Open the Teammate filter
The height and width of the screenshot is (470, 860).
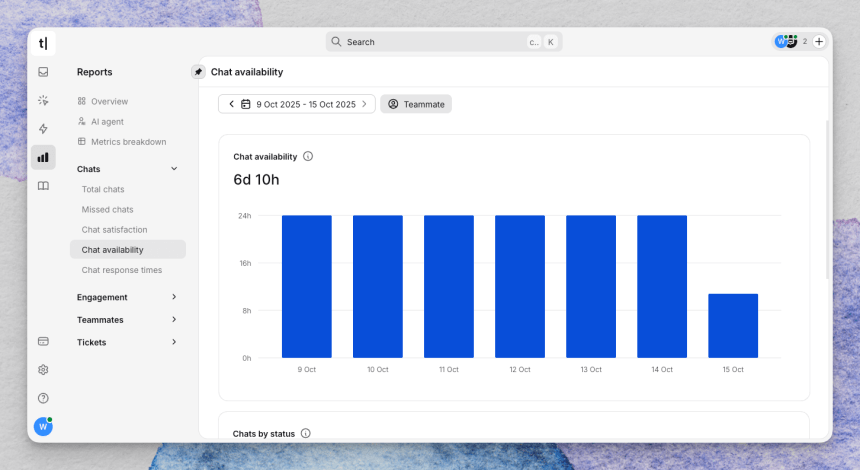coord(416,104)
